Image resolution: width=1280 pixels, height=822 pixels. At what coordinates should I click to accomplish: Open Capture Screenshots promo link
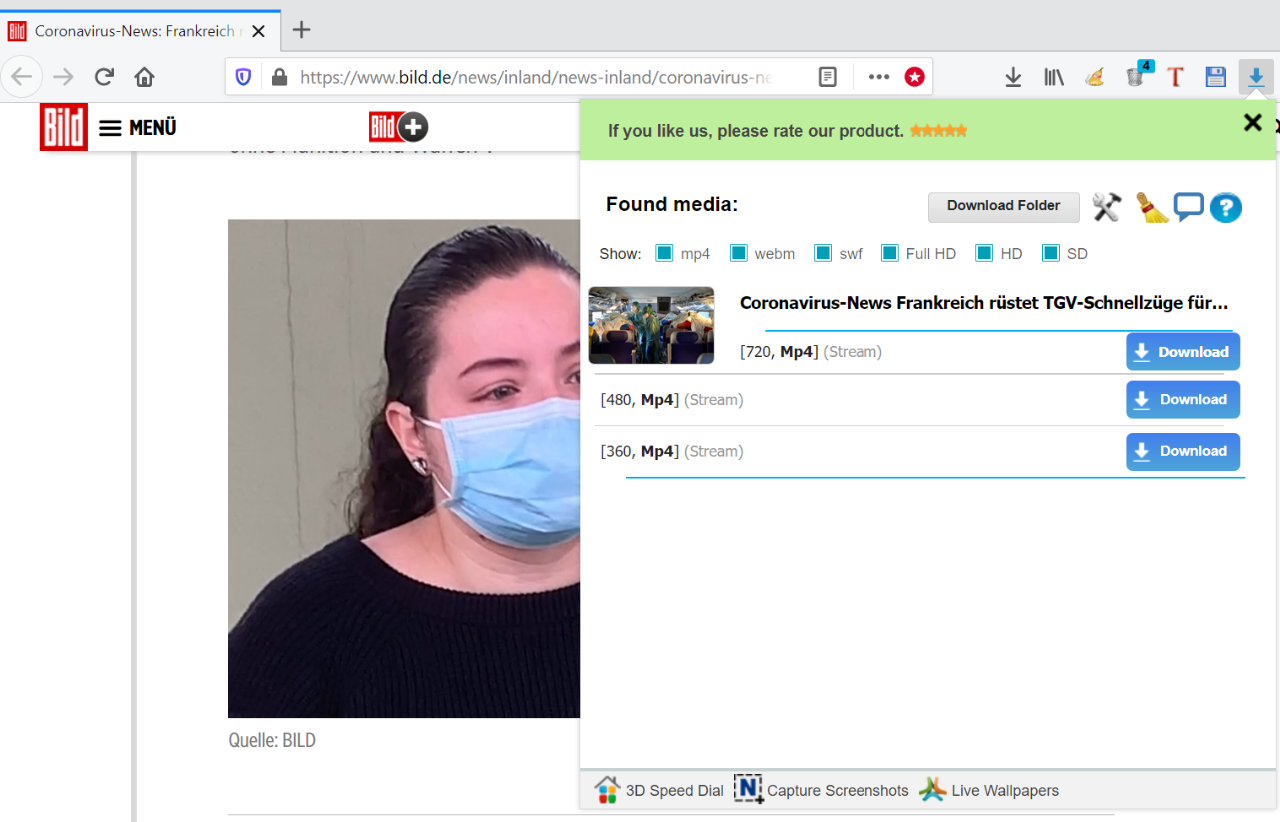(821, 789)
